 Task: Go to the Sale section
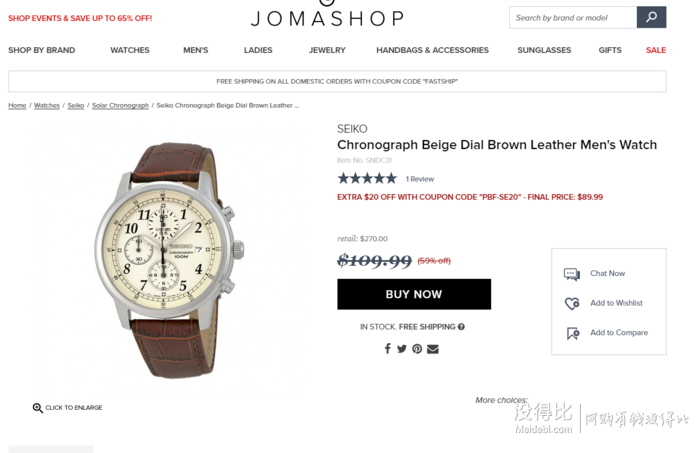[x=656, y=50]
